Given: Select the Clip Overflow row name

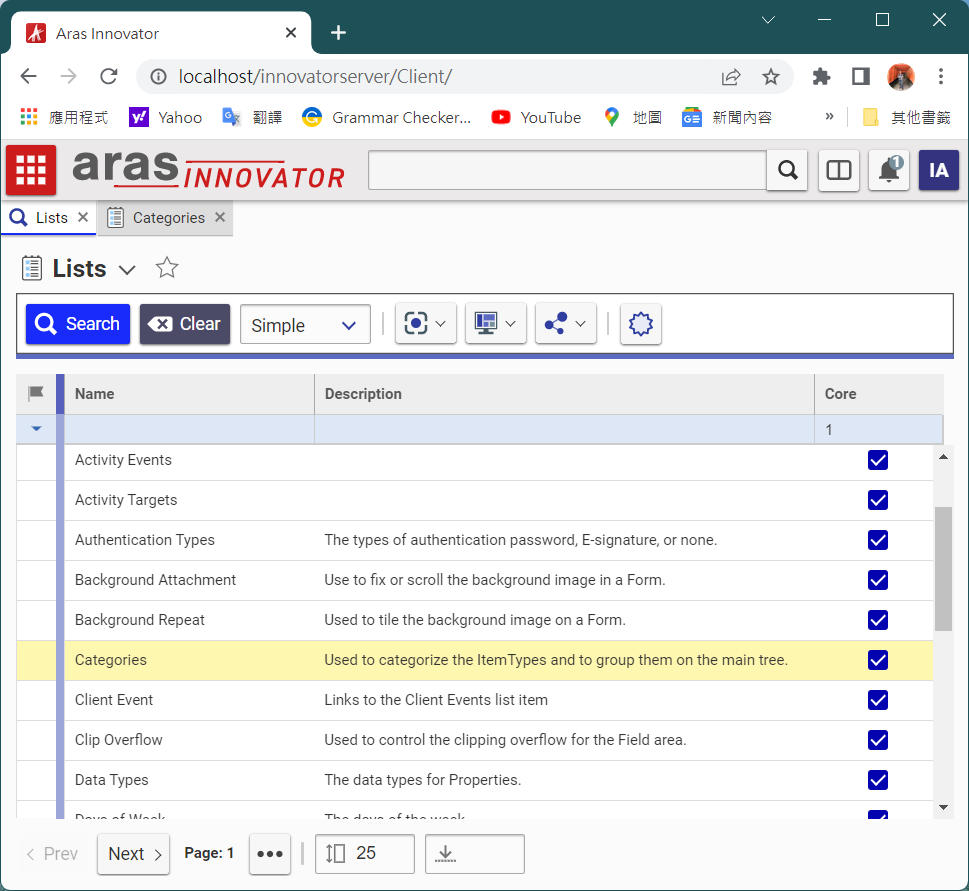Looking at the screenshot, I should pyautogui.click(x=119, y=740).
